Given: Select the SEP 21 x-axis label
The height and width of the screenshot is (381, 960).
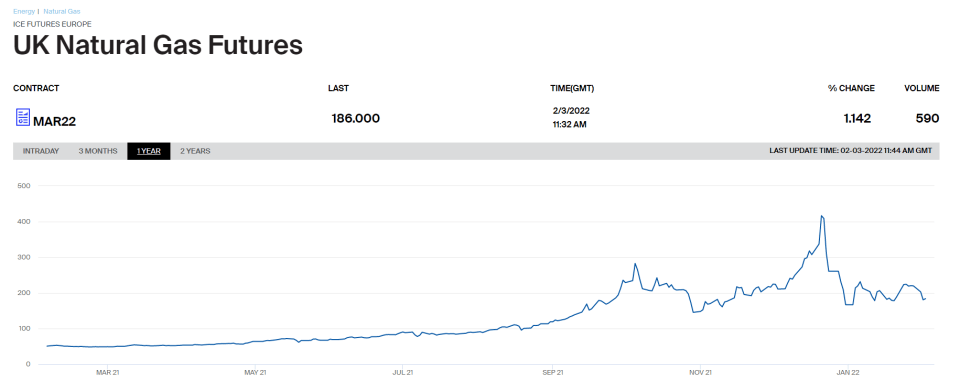Looking at the screenshot, I should point(552,372).
